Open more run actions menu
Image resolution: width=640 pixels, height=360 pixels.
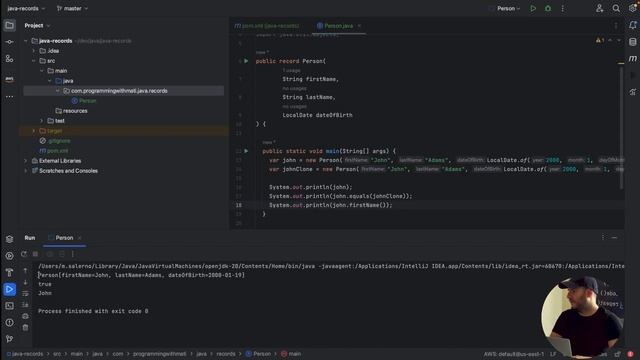tap(562, 8)
